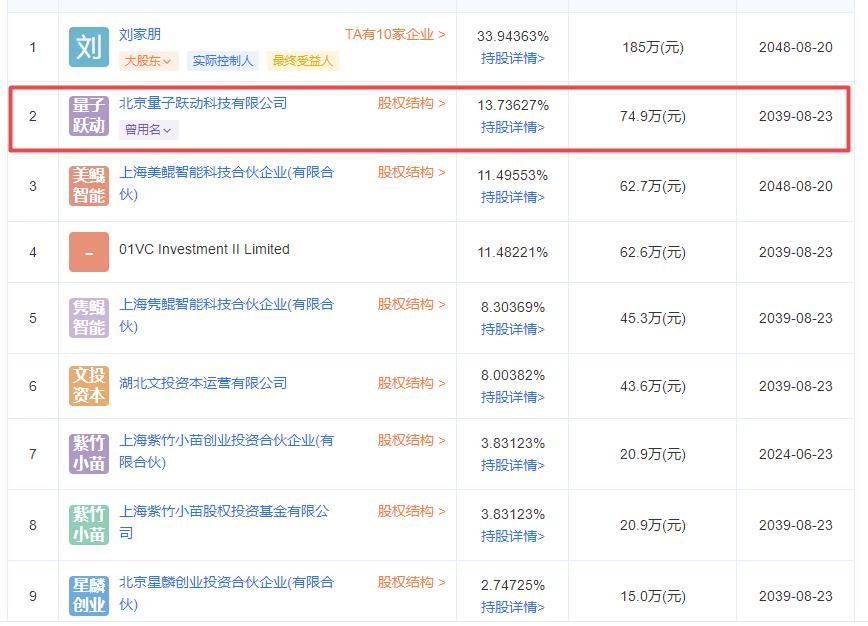Click the 文投资本 logo icon
868x626 pixels.
point(89,386)
